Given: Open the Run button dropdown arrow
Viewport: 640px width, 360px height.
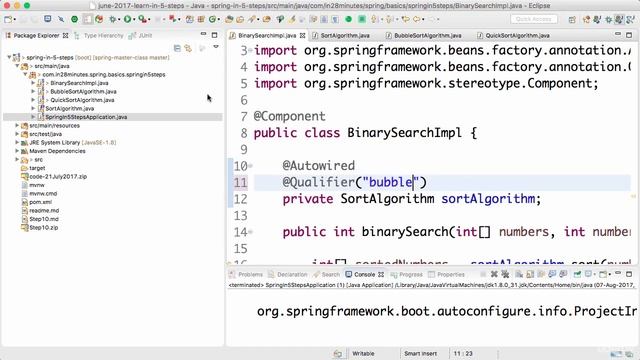Looking at the screenshot, I should click(x=133, y=19).
